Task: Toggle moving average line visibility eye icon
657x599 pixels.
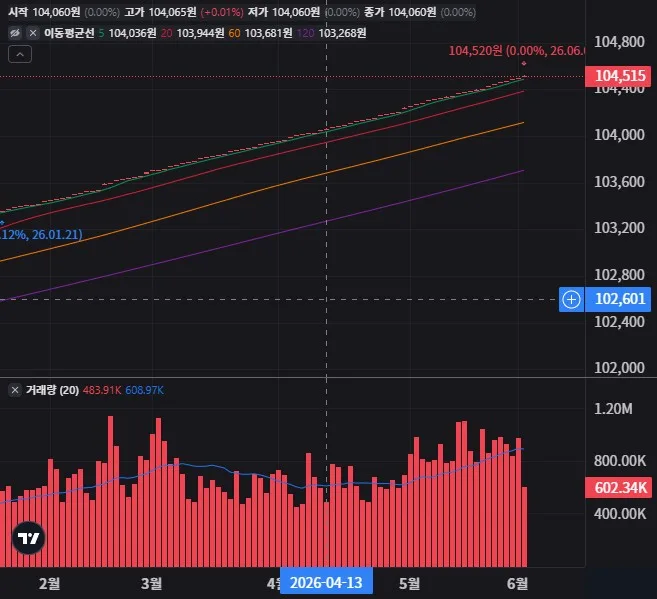Action: pos(15,33)
